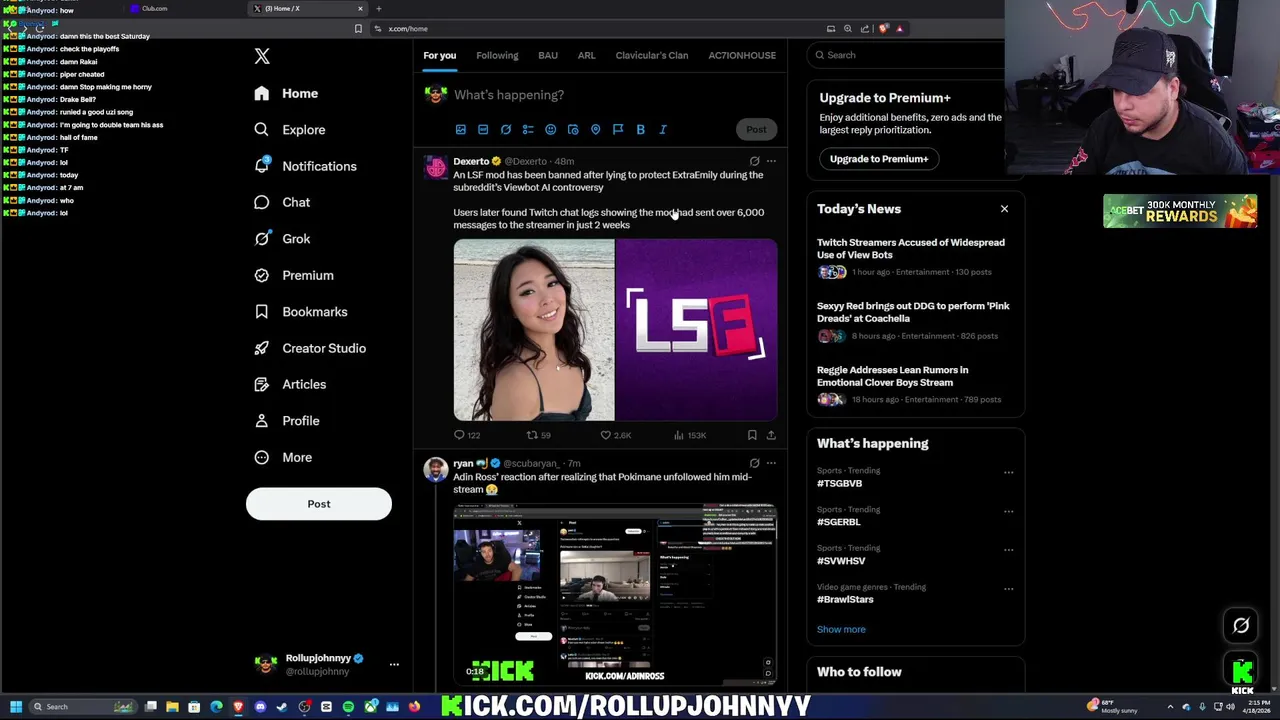Open Grok from the sidebar
The width and height of the screenshot is (1280, 720).
(282, 239)
